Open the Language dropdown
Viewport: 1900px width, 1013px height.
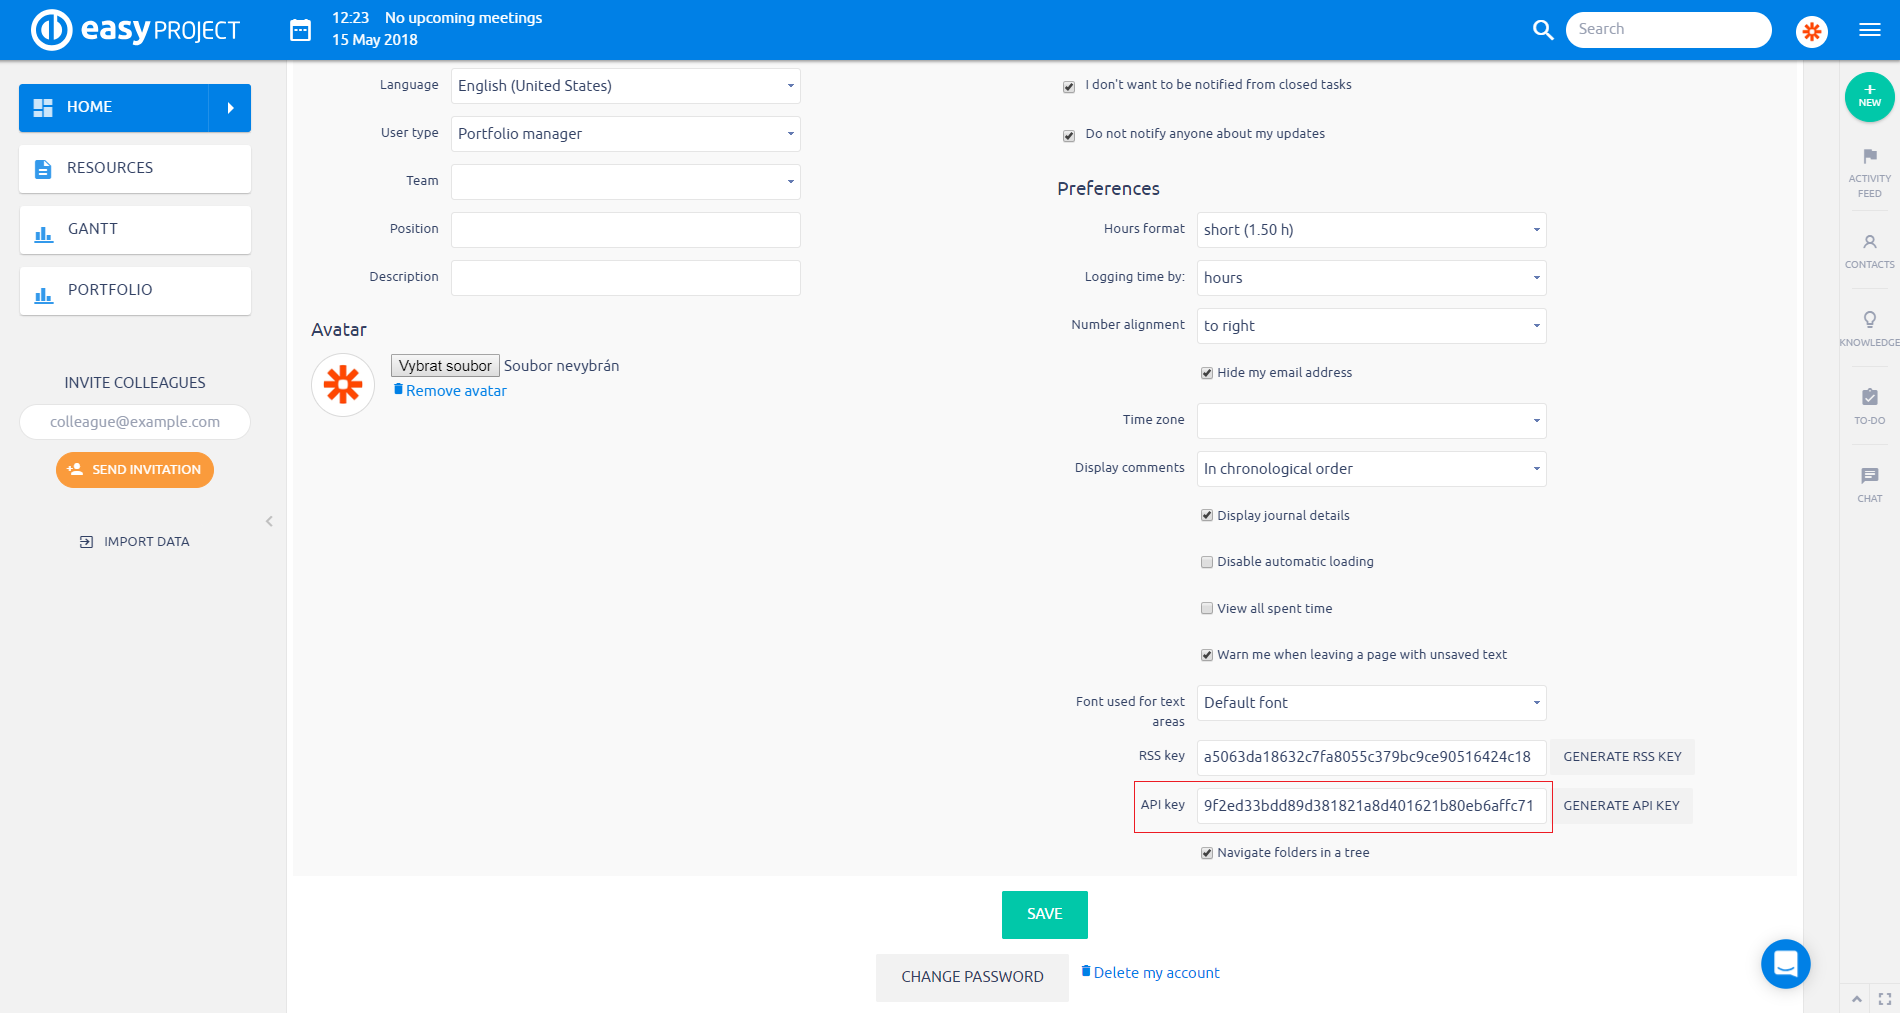626,86
